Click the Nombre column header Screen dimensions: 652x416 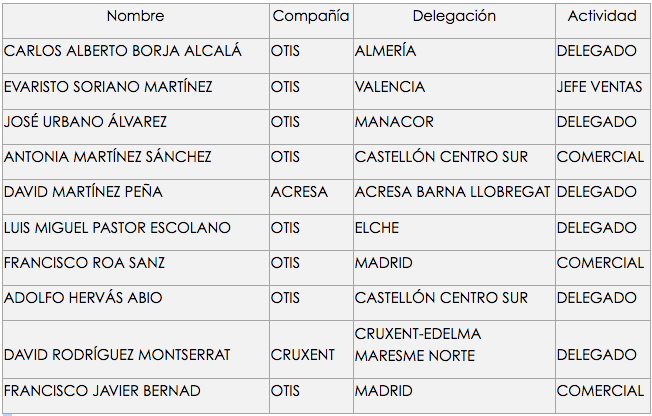pyautogui.click(x=135, y=17)
